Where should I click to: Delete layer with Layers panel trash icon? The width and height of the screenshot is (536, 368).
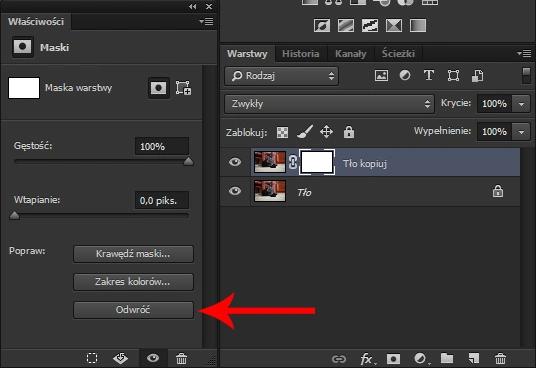500,358
